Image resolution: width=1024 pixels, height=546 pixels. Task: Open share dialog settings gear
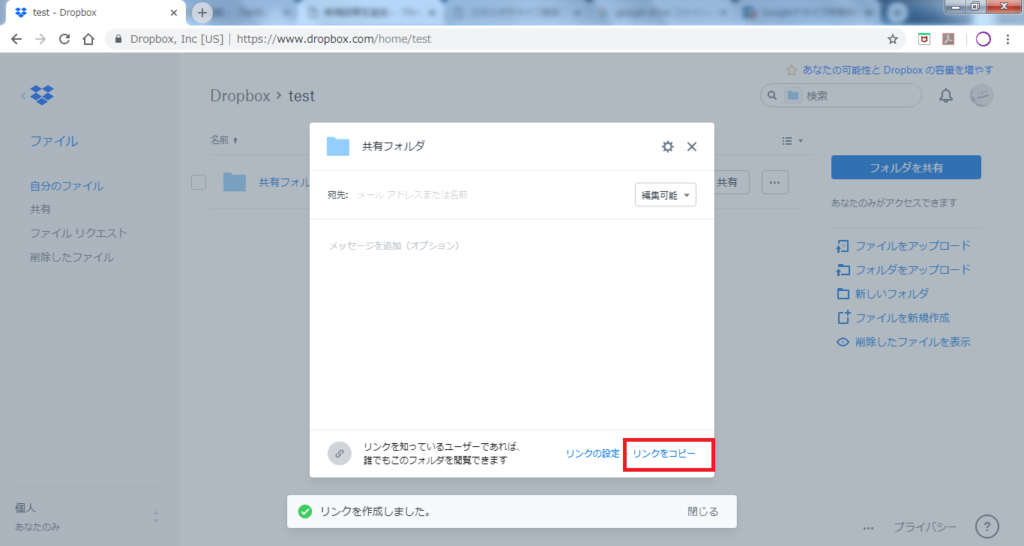click(667, 146)
